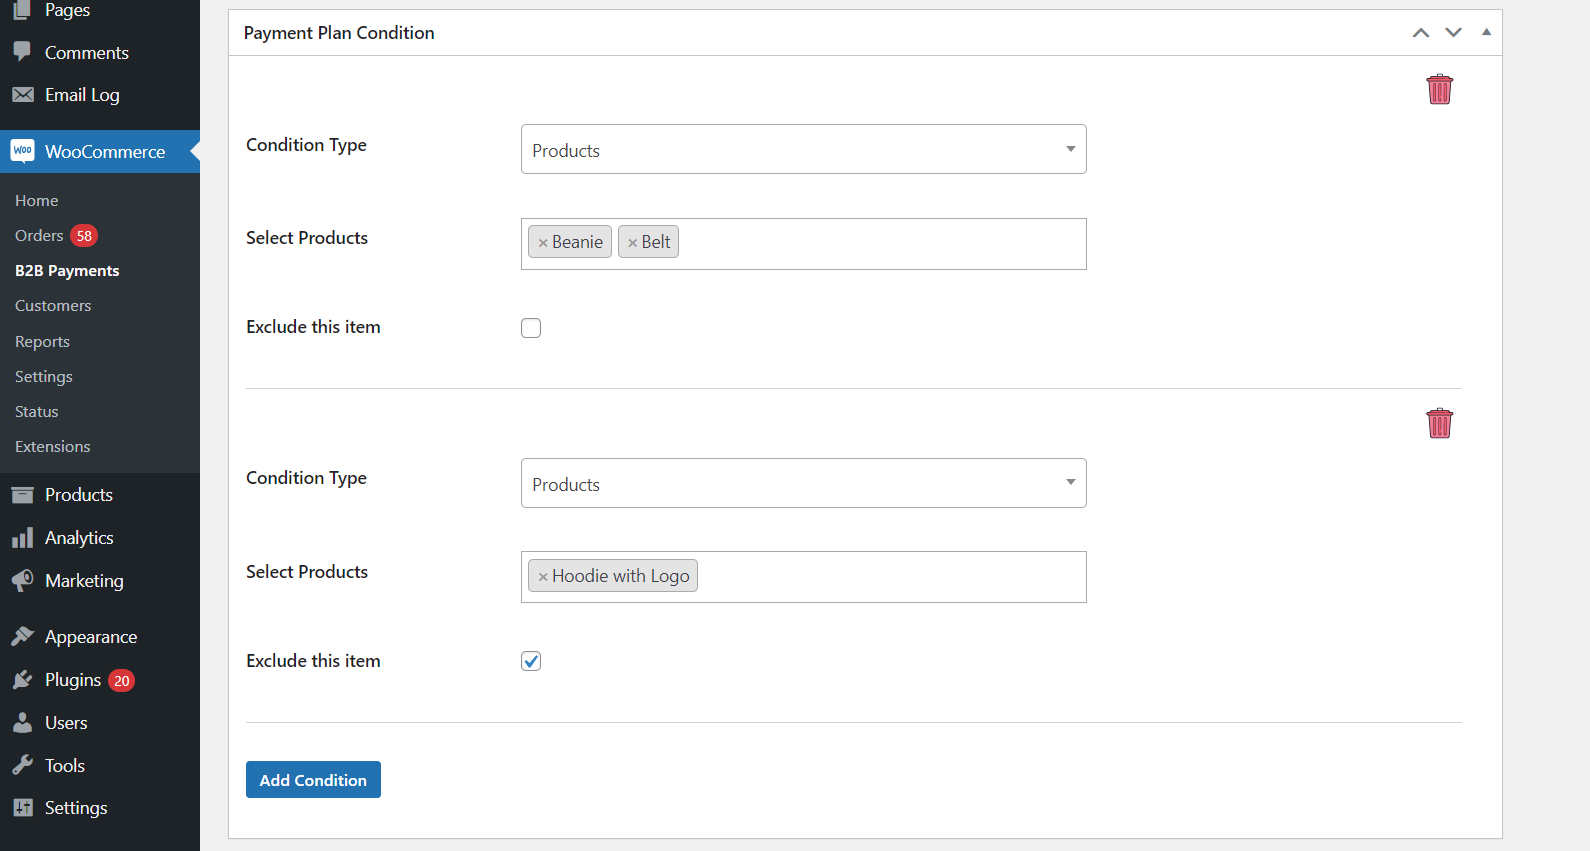Open Extensions submenu item

53,446
